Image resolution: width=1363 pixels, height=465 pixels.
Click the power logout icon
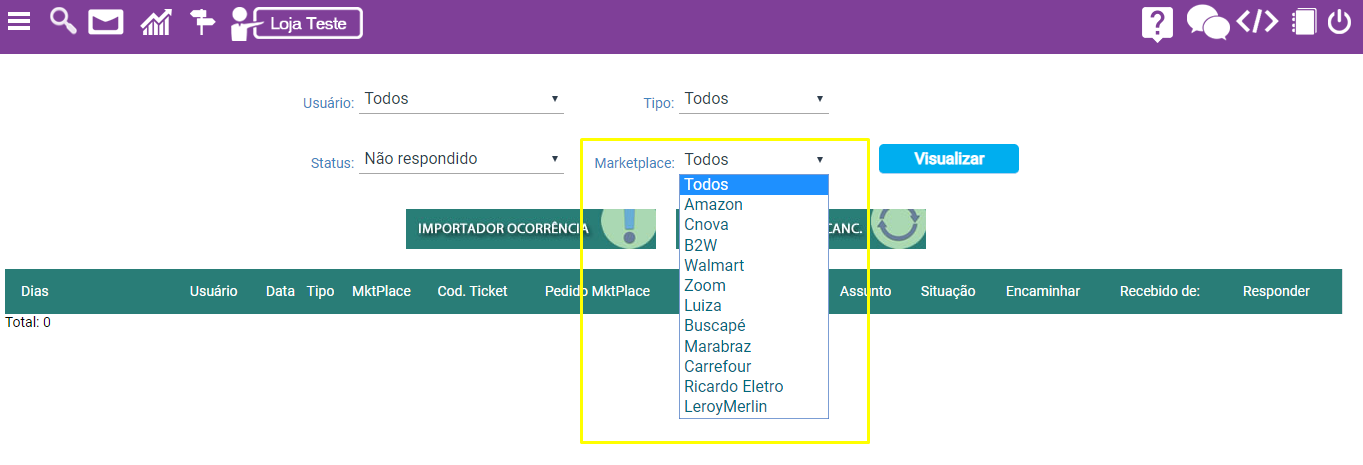coord(1340,21)
